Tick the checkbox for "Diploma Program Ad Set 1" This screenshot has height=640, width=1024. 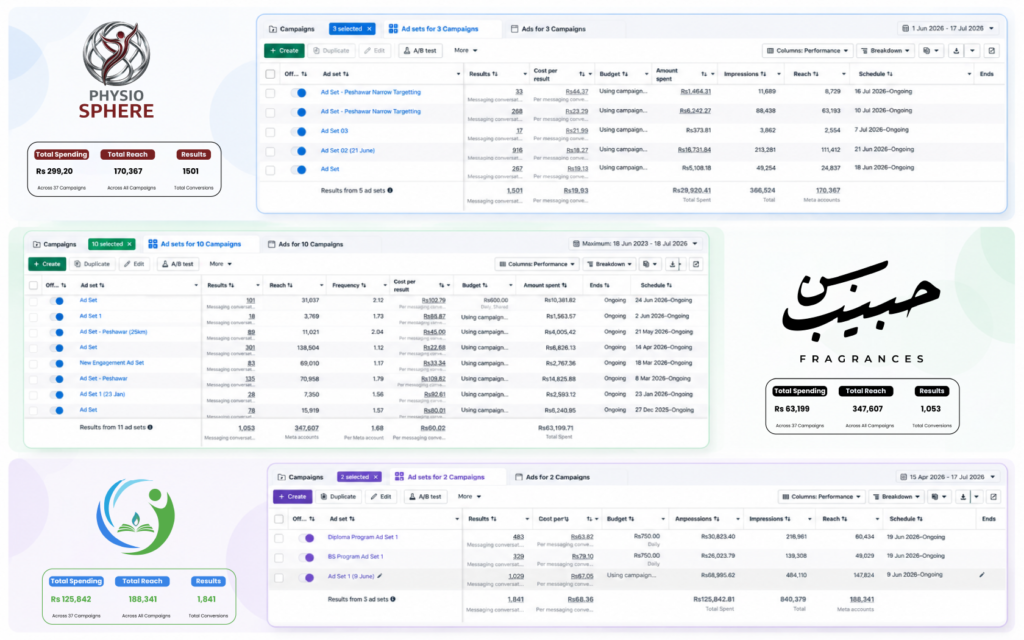coord(279,538)
